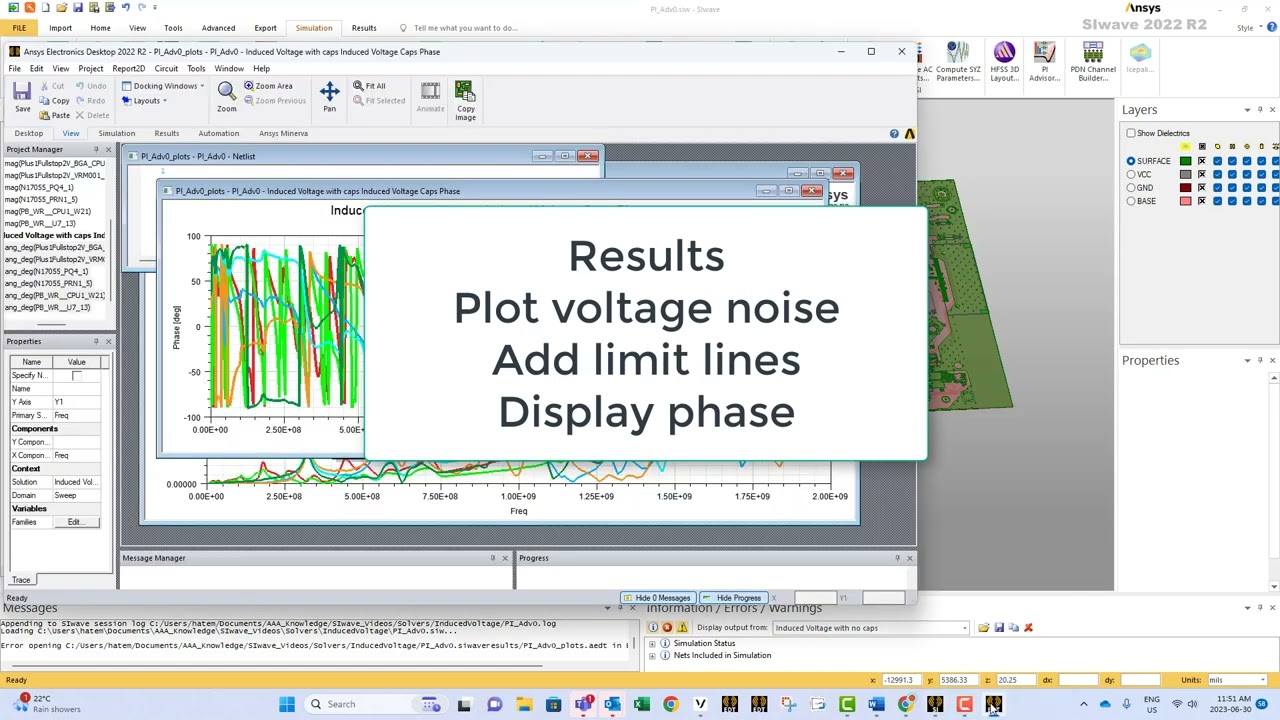Open Report2D menu
1280x720 pixels.
[x=128, y=69]
